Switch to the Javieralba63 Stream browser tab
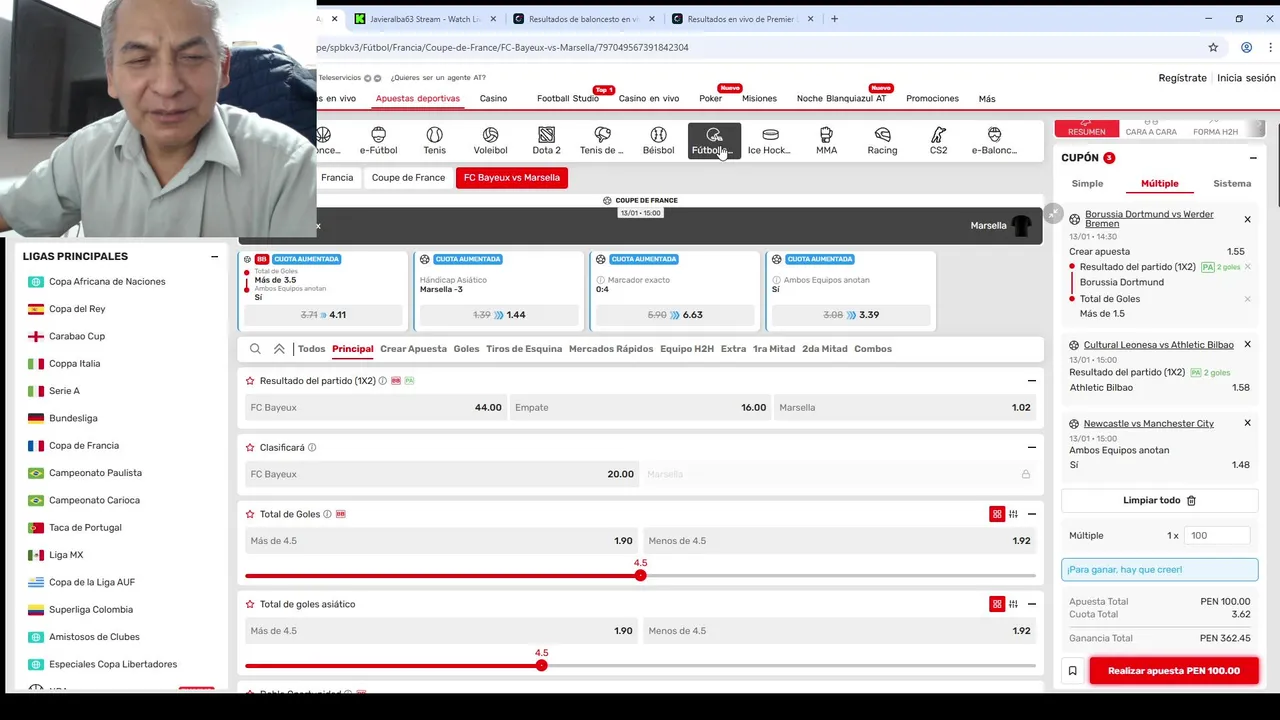 (425, 18)
